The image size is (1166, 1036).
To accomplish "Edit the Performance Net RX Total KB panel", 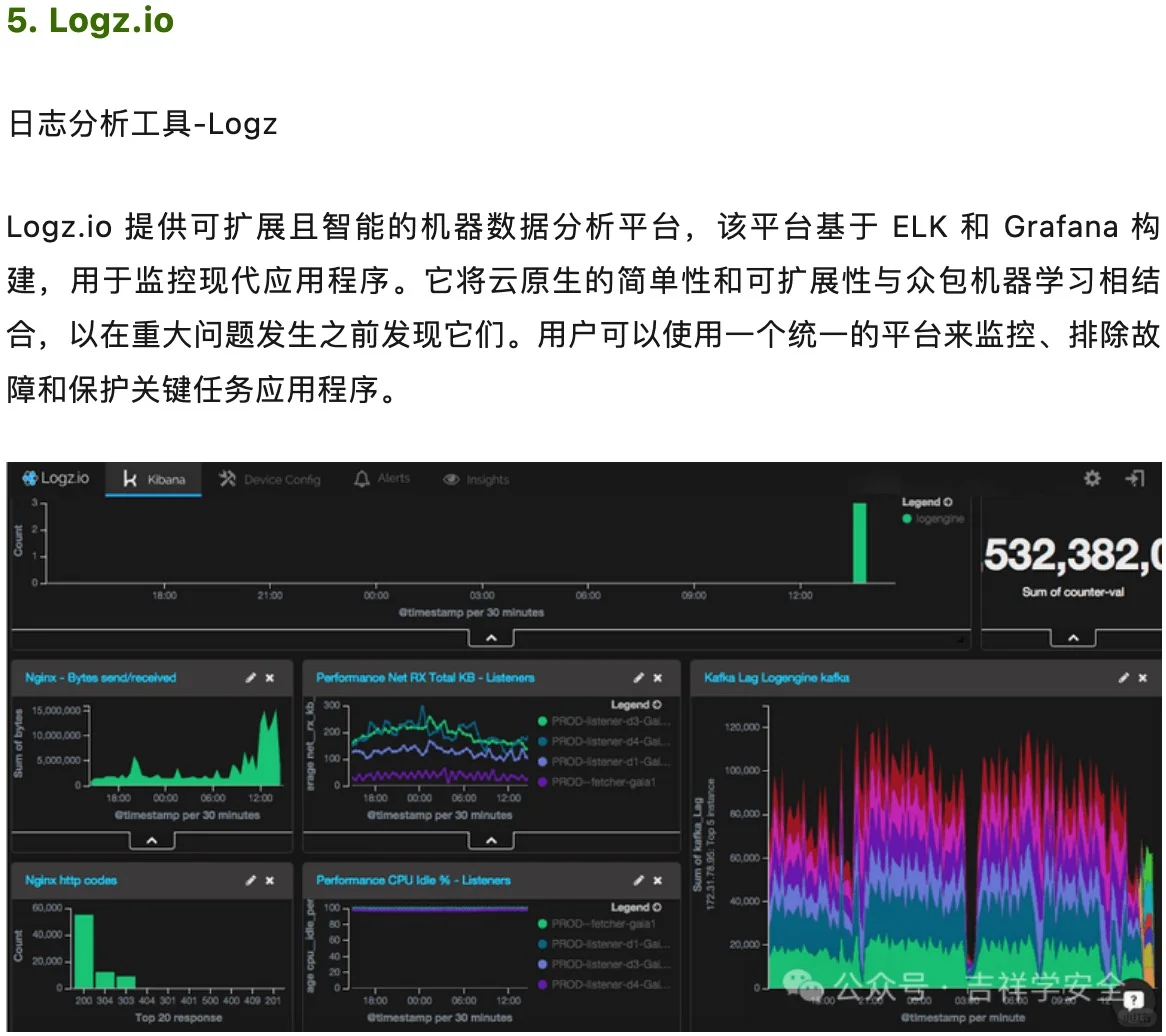I will pyautogui.click(x=639, y=678).
